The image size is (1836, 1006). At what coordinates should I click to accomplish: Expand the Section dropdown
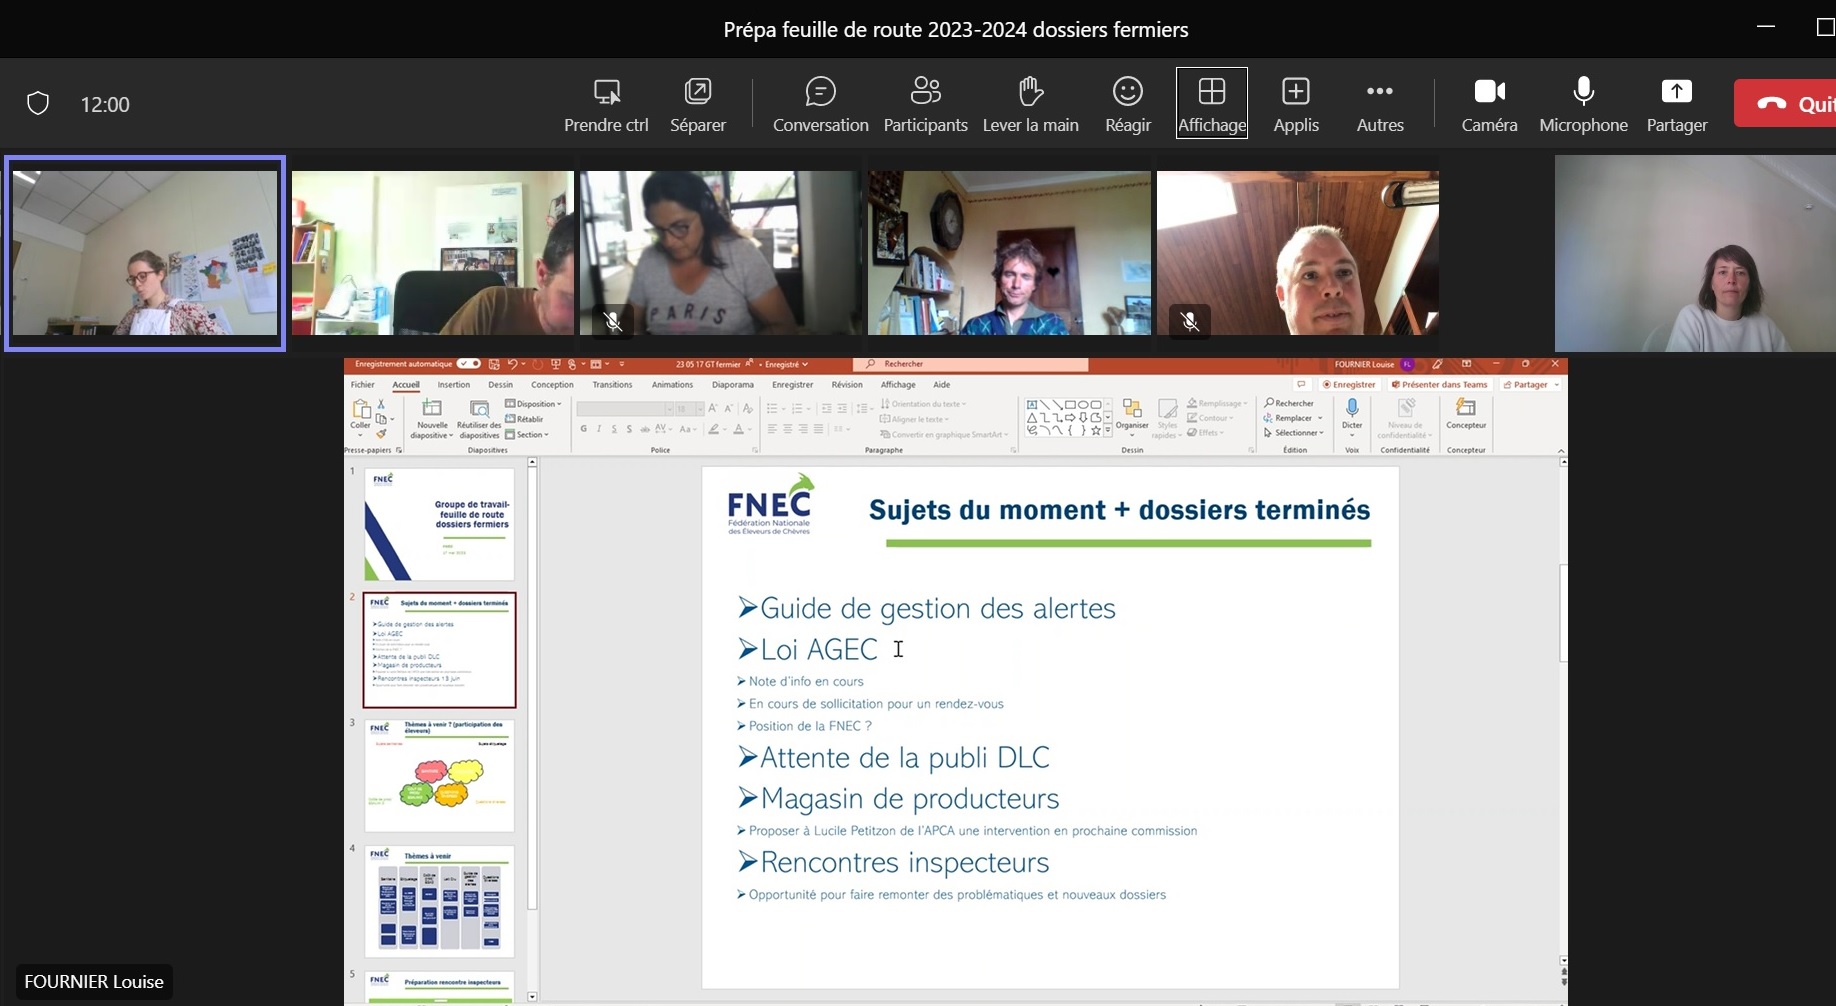527,435
